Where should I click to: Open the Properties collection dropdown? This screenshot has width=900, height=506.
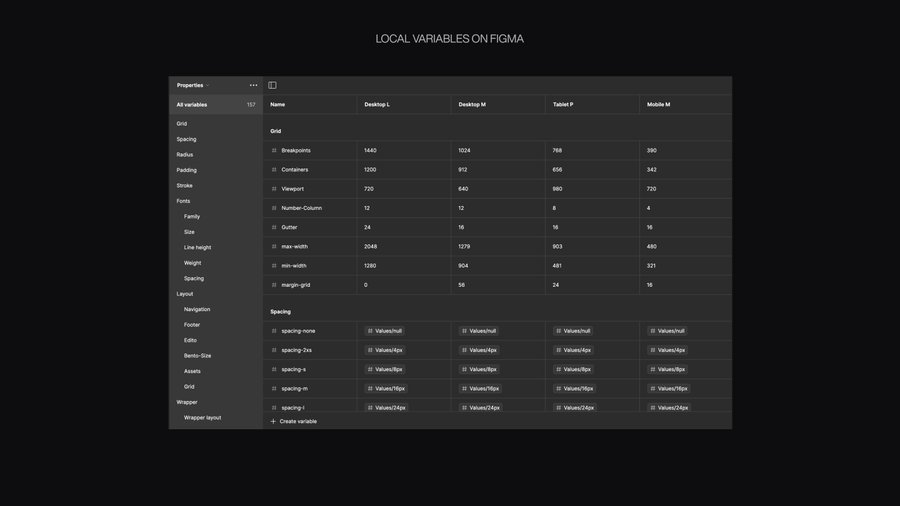193,85
